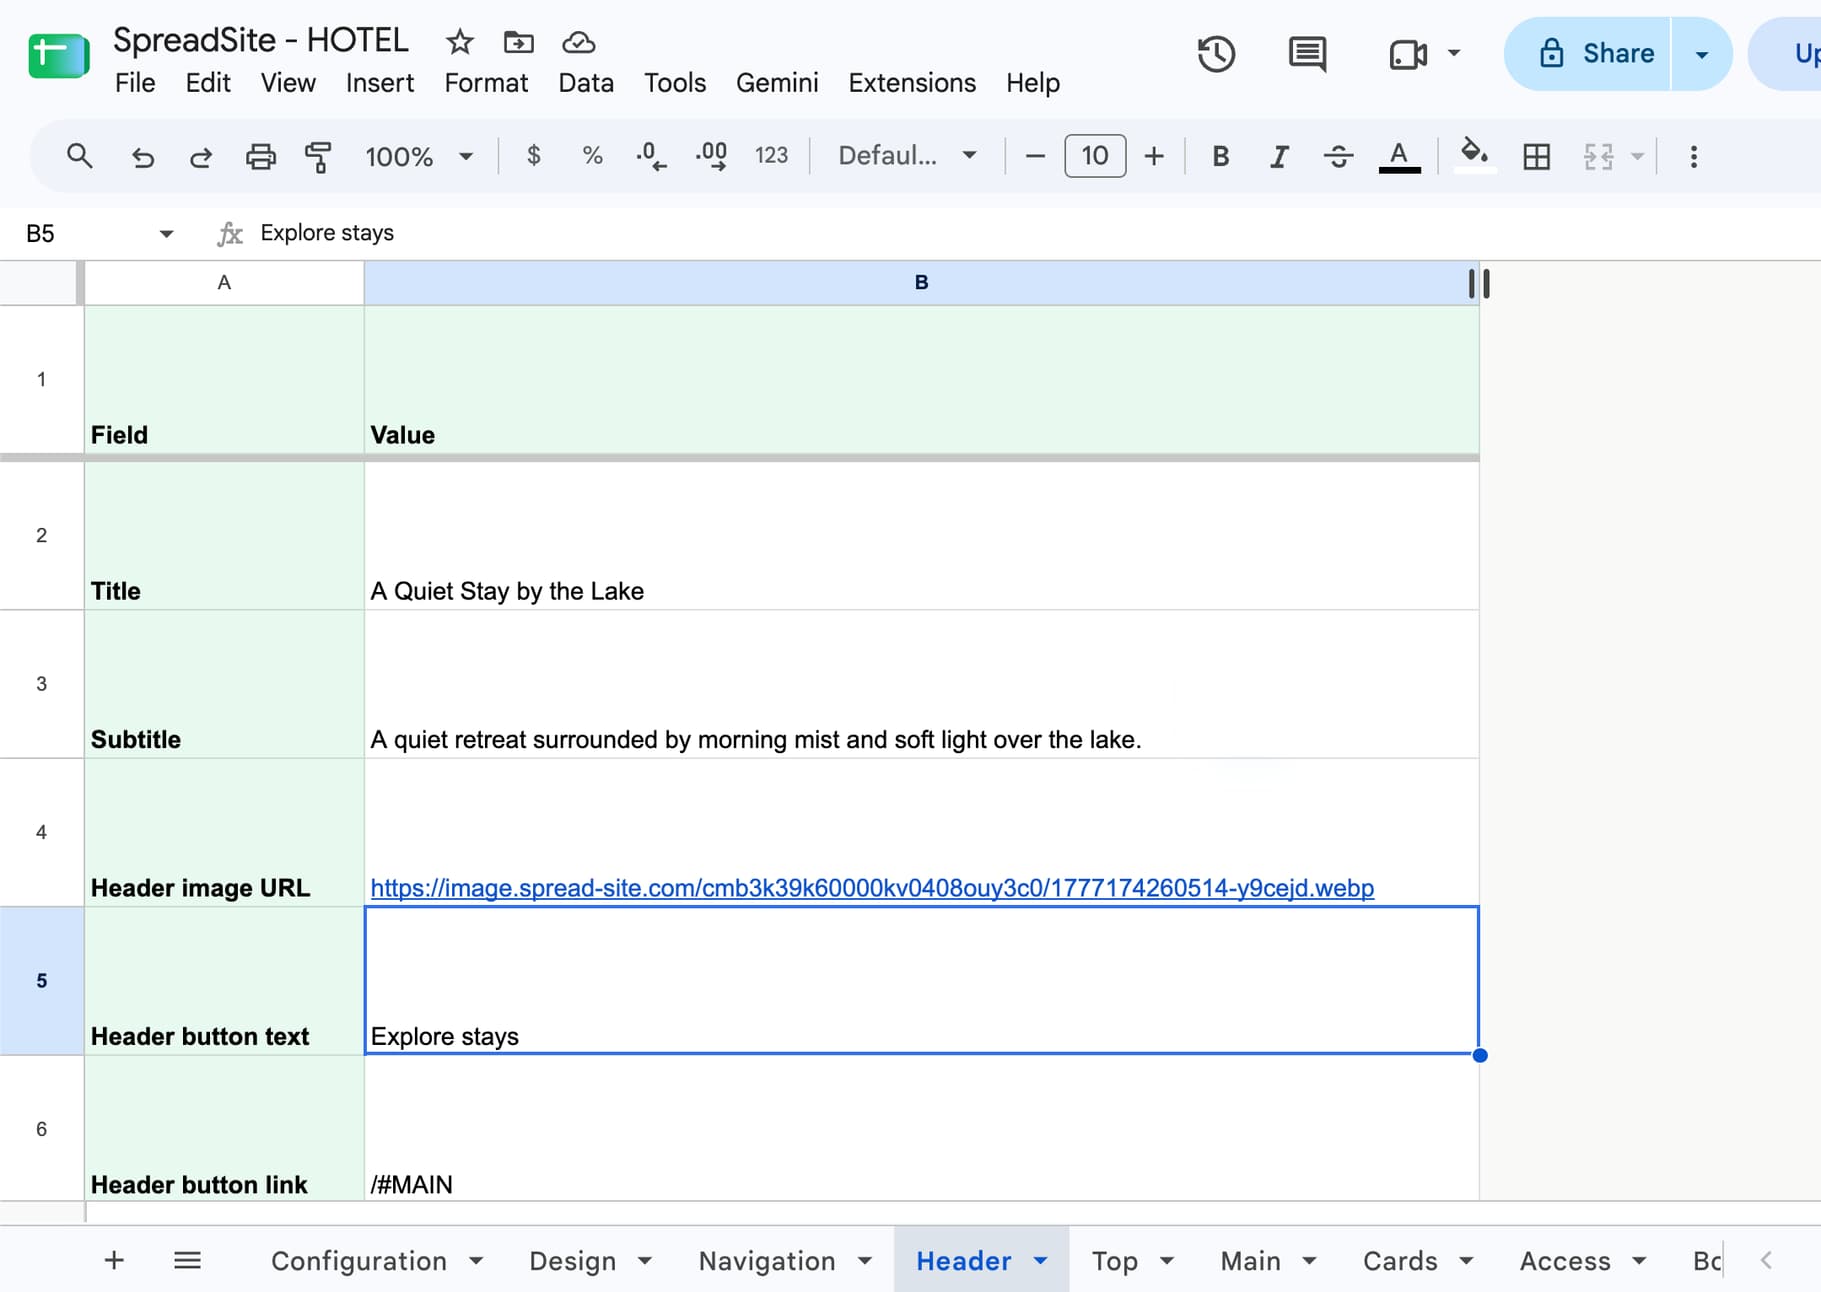The height and width of the screenshot is (1292, 1821).
Task: Star the SpreadSite - HOTEL document
Action: tap(460, 42)
